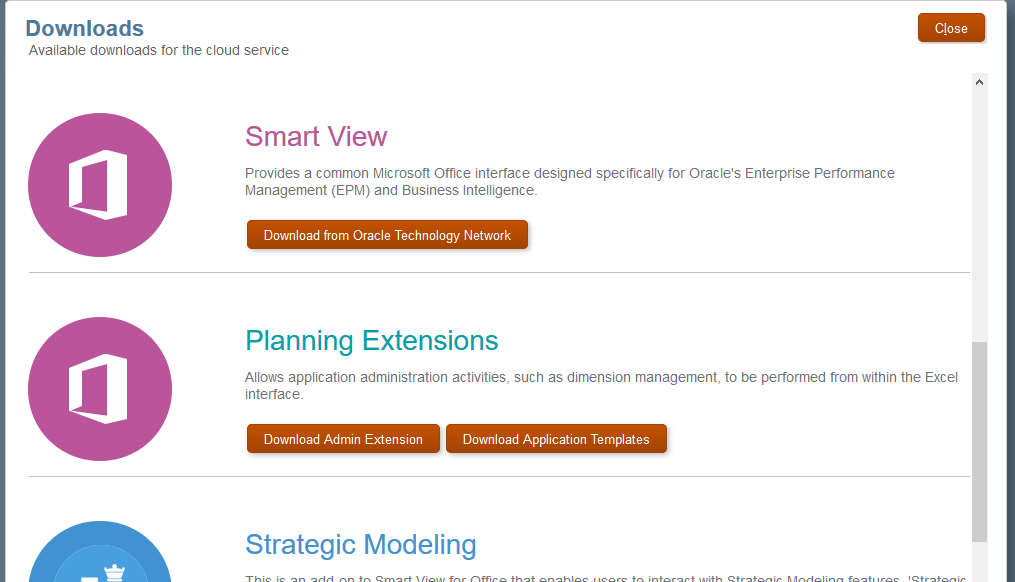Select the Strategic Modeling heading

361,545
